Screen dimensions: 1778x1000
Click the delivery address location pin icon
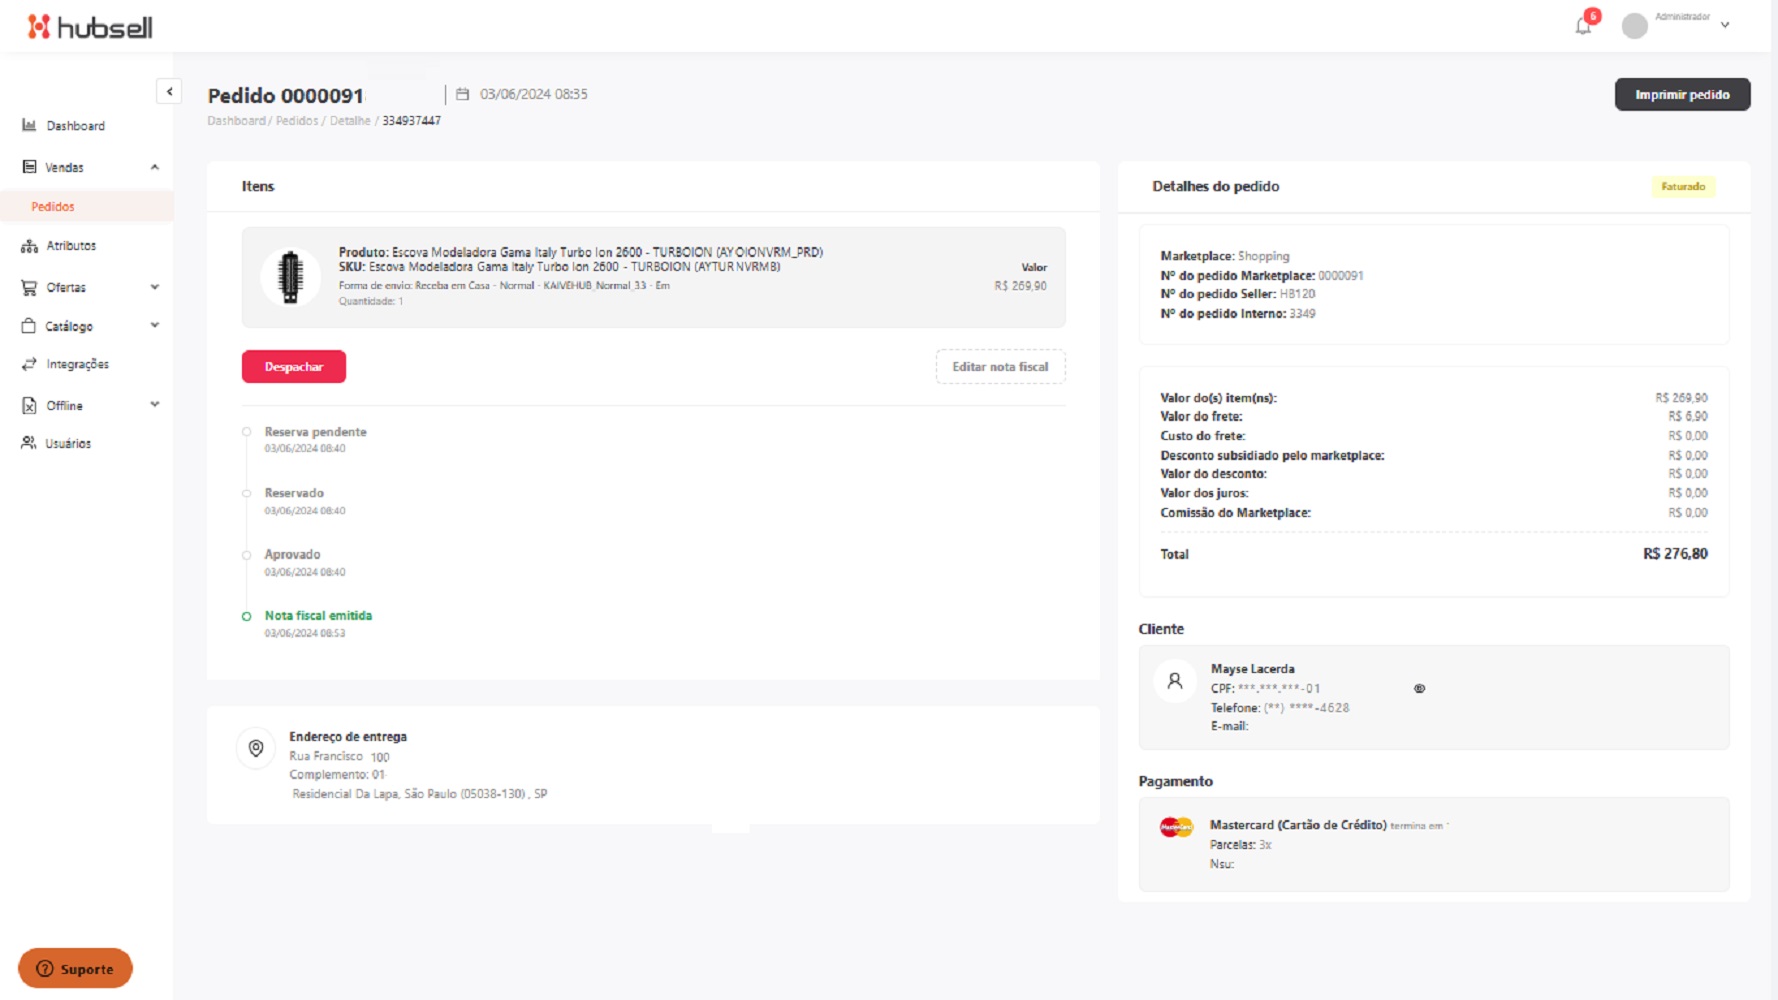256,748
